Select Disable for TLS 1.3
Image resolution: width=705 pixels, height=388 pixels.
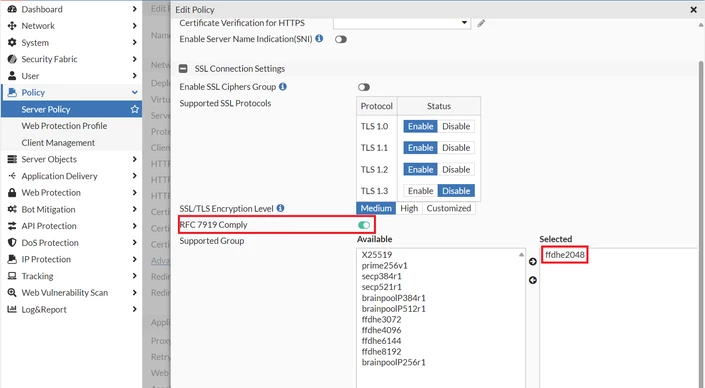[456, 191]
